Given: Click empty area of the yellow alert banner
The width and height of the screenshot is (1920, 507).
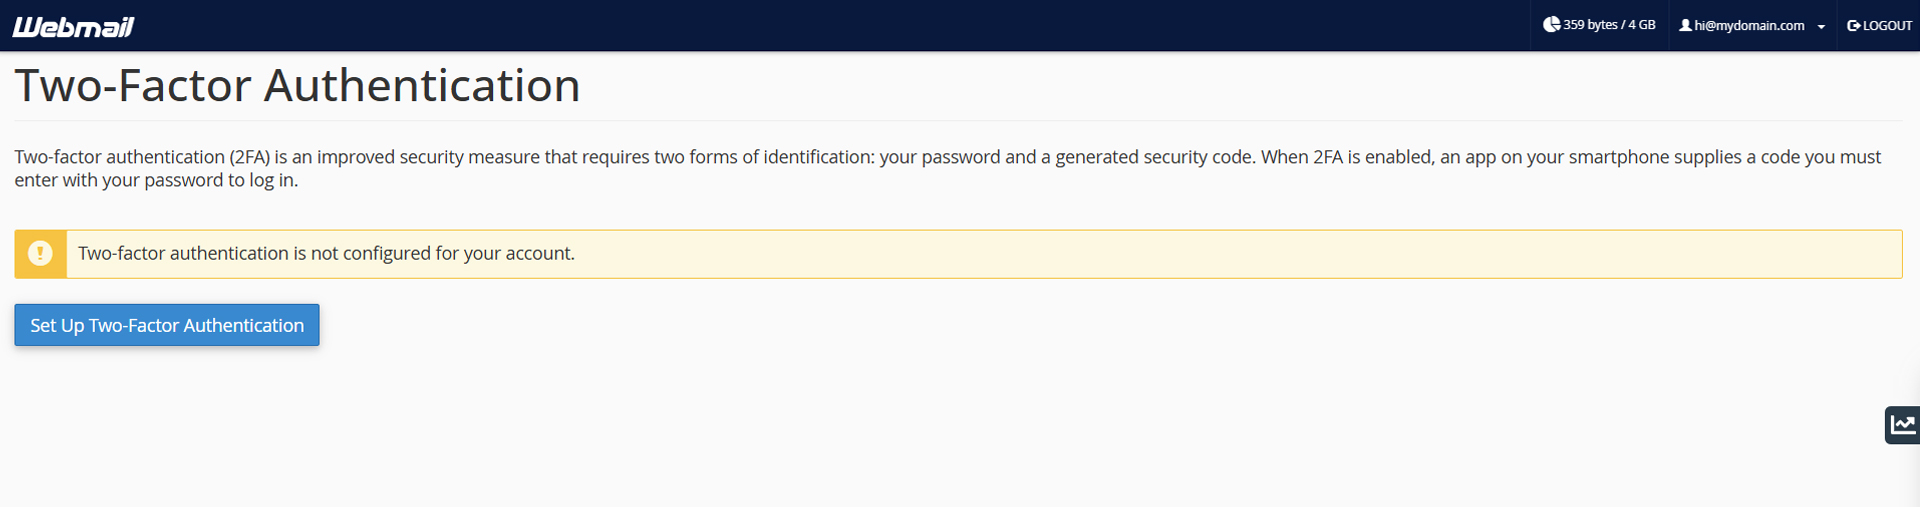Looking at the screenshot, I should click(x=1238, y=254).
